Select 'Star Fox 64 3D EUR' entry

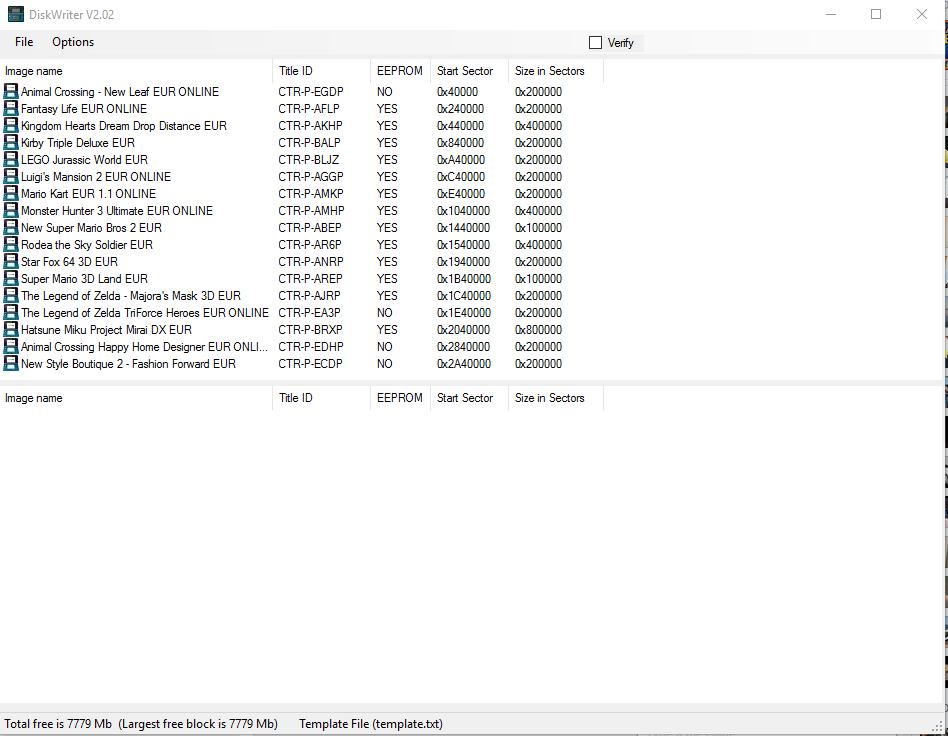[x=70, y=261]
